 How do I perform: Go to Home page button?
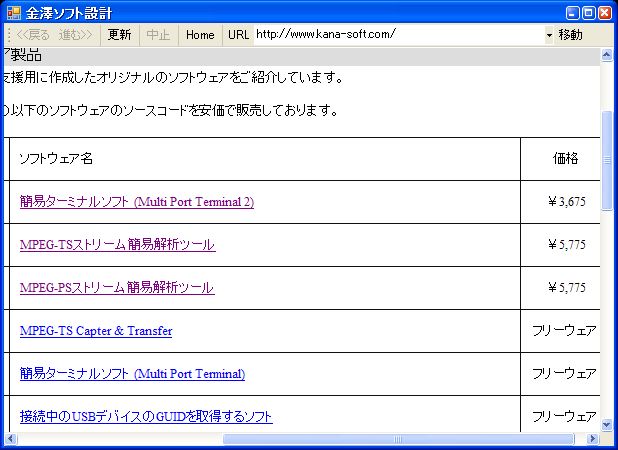pos(200,35)
